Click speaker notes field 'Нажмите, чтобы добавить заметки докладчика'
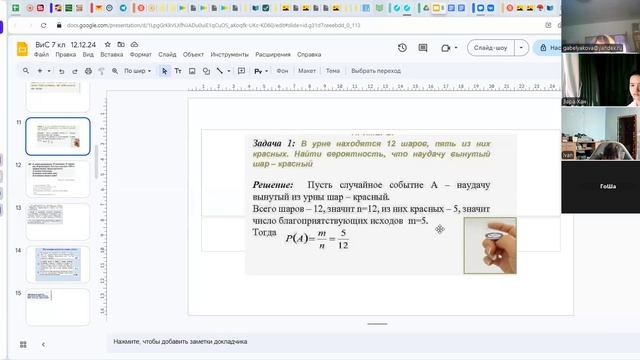The height and width of the screenshot is (360, 640). pos(180,342)
